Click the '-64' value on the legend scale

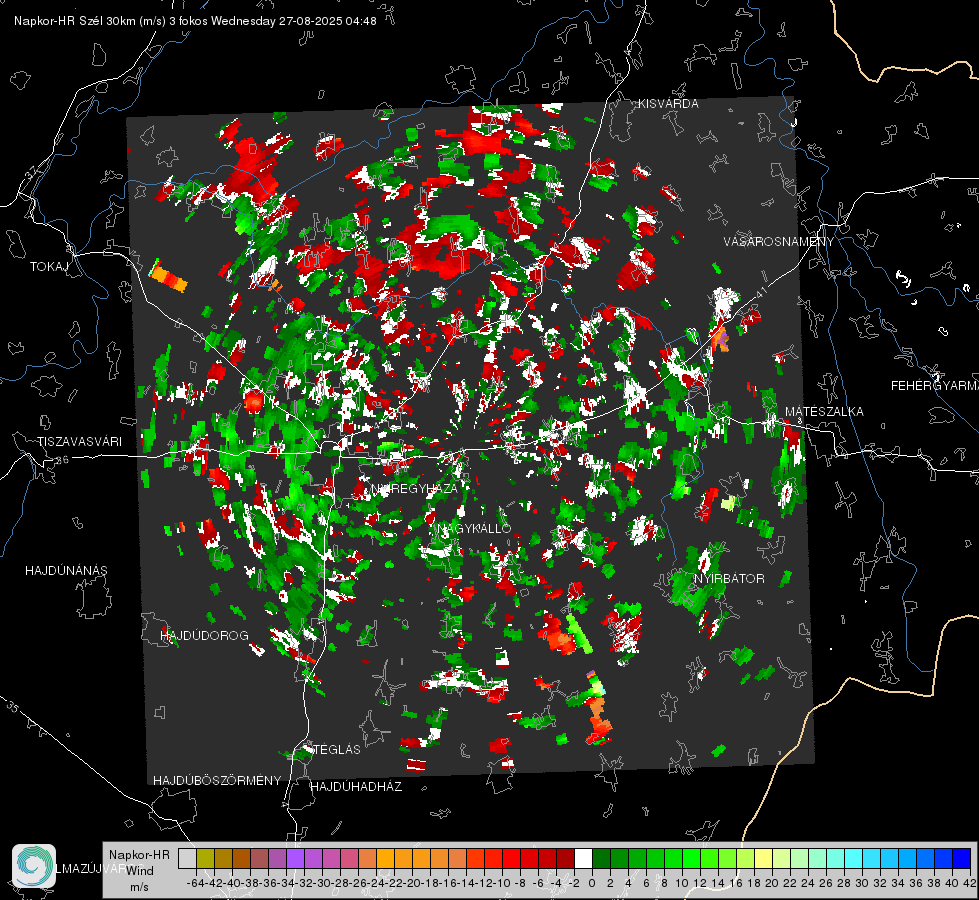click(x=195, y=883)
